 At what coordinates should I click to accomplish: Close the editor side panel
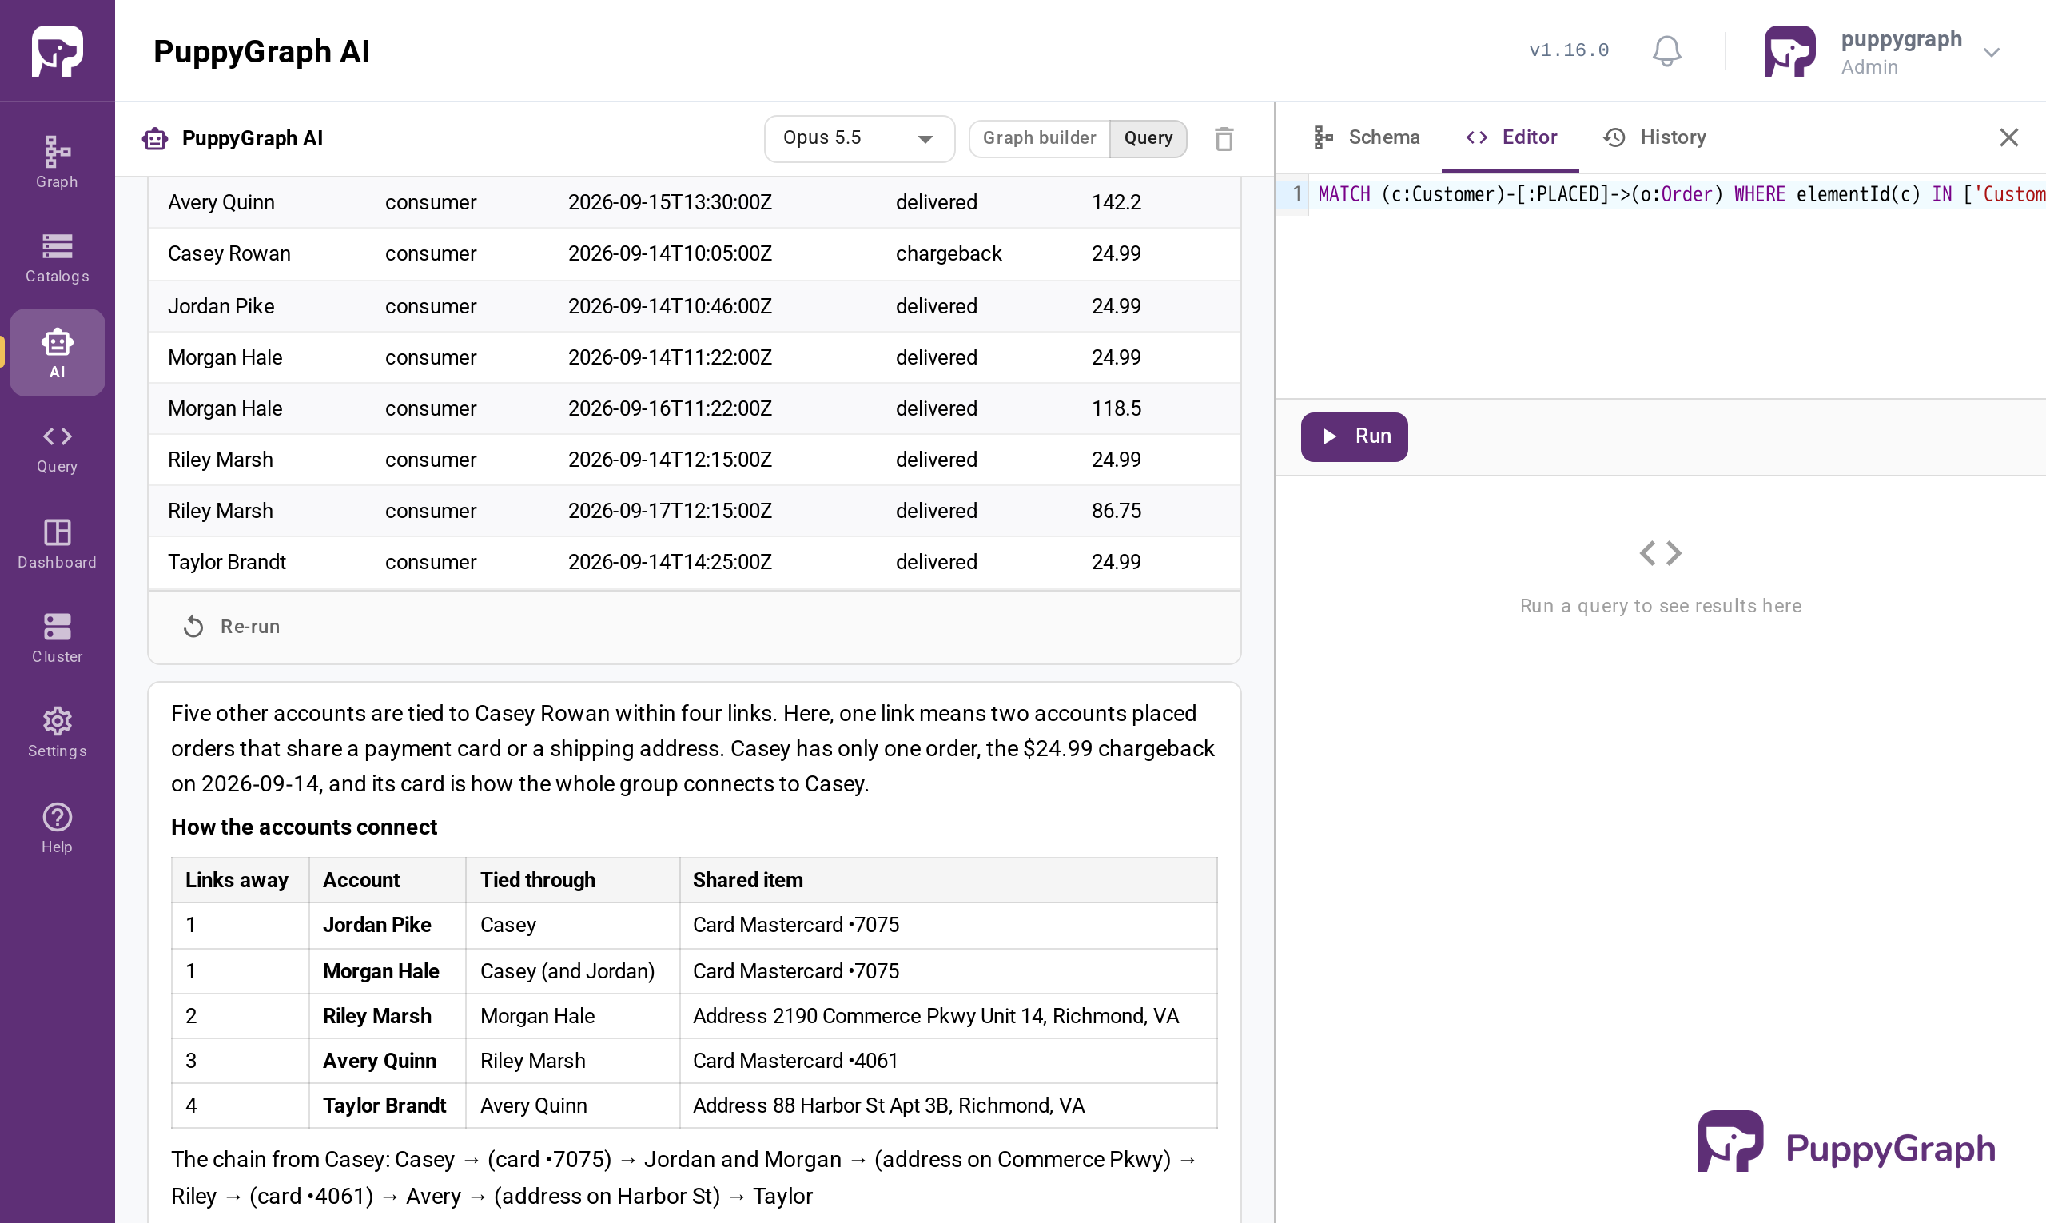[x=2008, y=137]
